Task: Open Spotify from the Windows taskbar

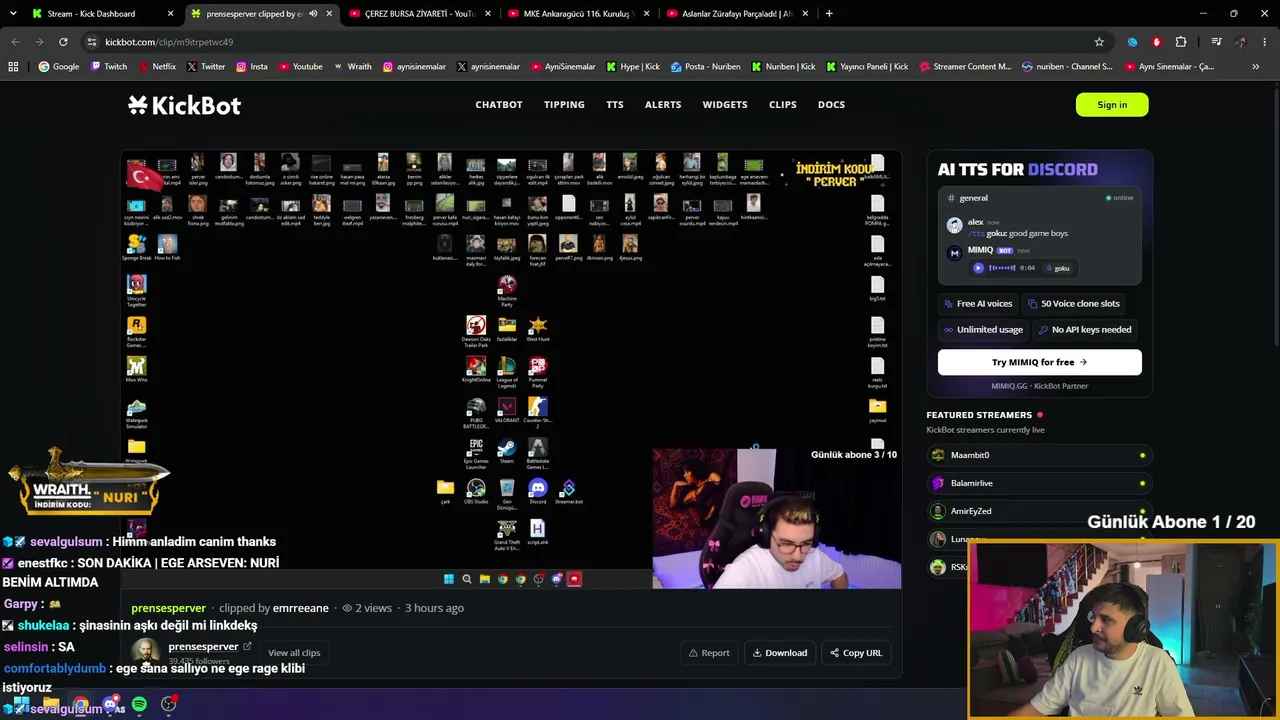Action: tap(139, 705)
